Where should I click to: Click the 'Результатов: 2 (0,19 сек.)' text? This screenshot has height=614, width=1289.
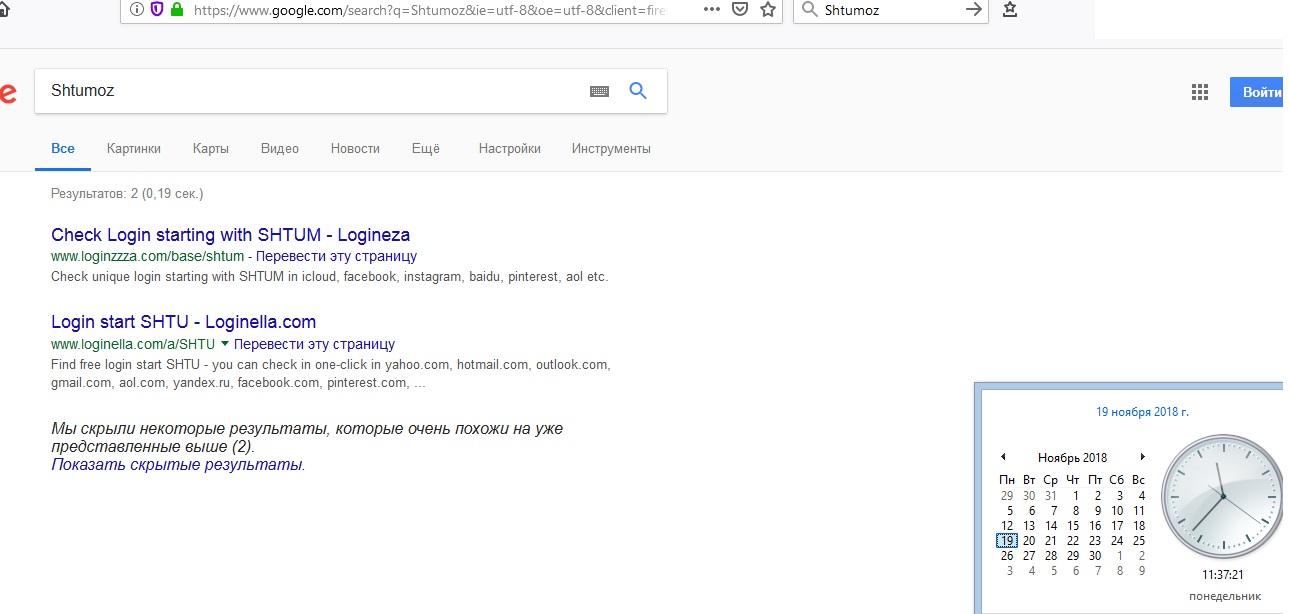coord(127,193)
